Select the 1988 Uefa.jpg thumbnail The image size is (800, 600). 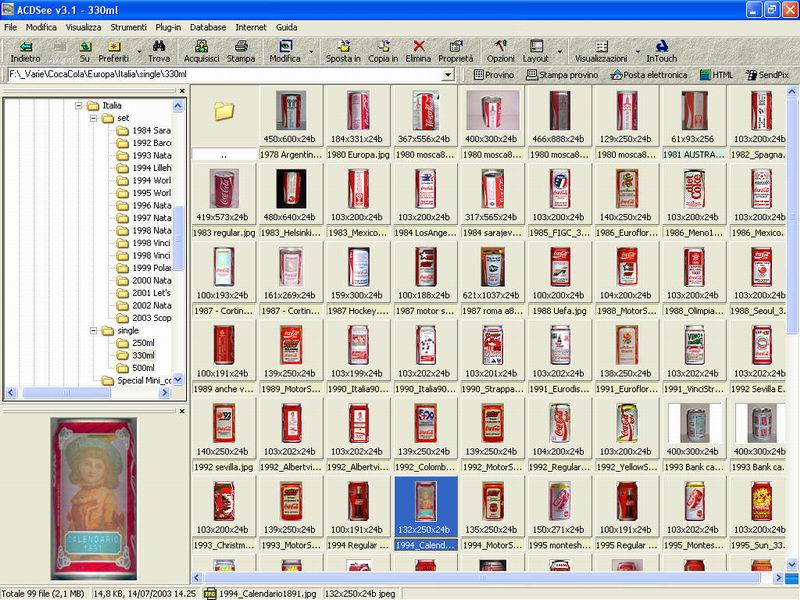[x=560, y=279]
